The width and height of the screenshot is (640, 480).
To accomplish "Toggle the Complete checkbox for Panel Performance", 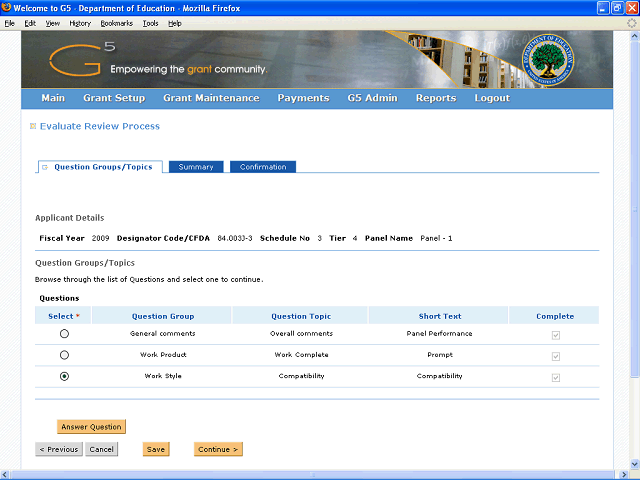I will point(555,334).
